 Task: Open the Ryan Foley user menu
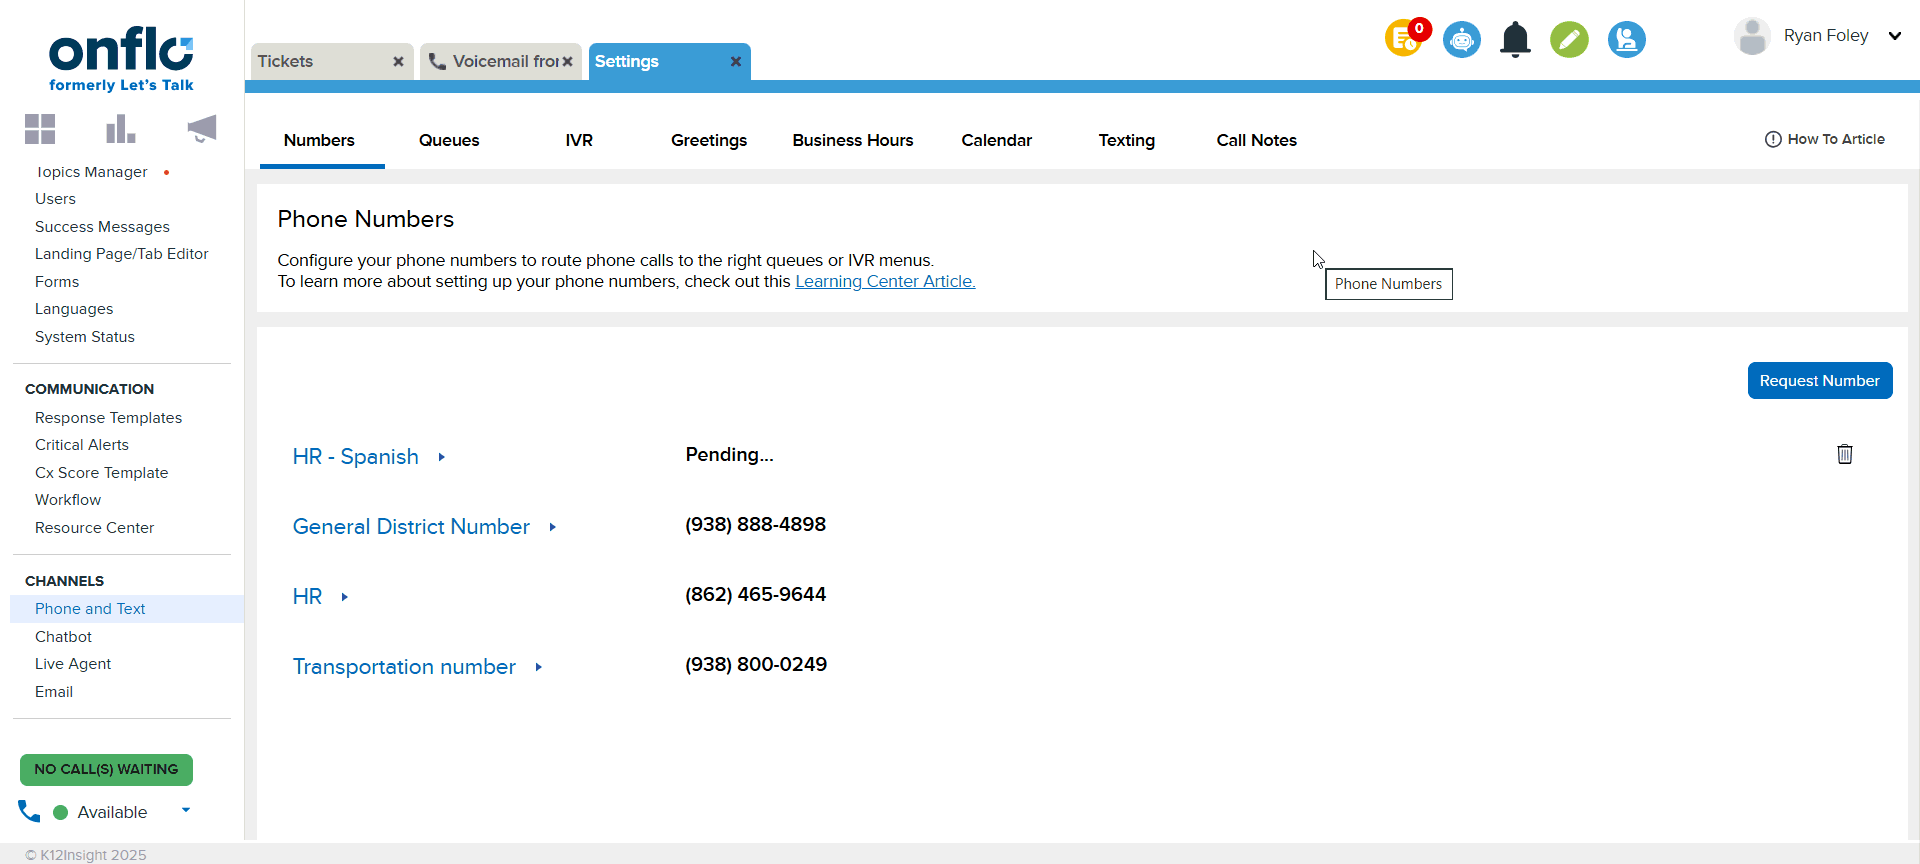[1893, 36]
